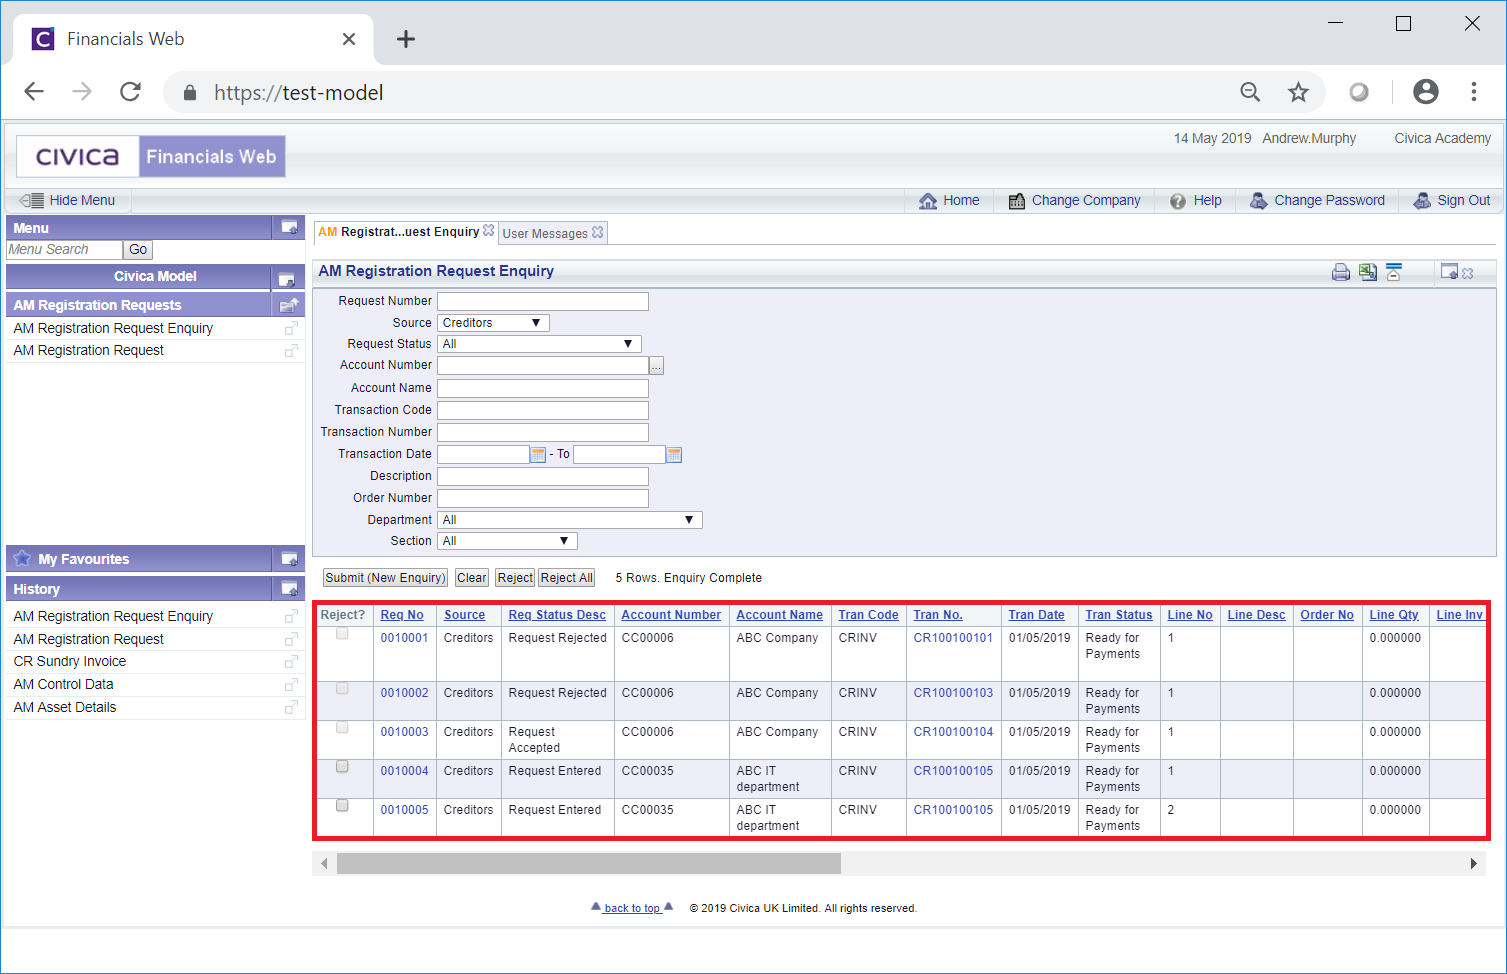
Task: Click Change Company in top navigation
Action: click(1075, 200)
